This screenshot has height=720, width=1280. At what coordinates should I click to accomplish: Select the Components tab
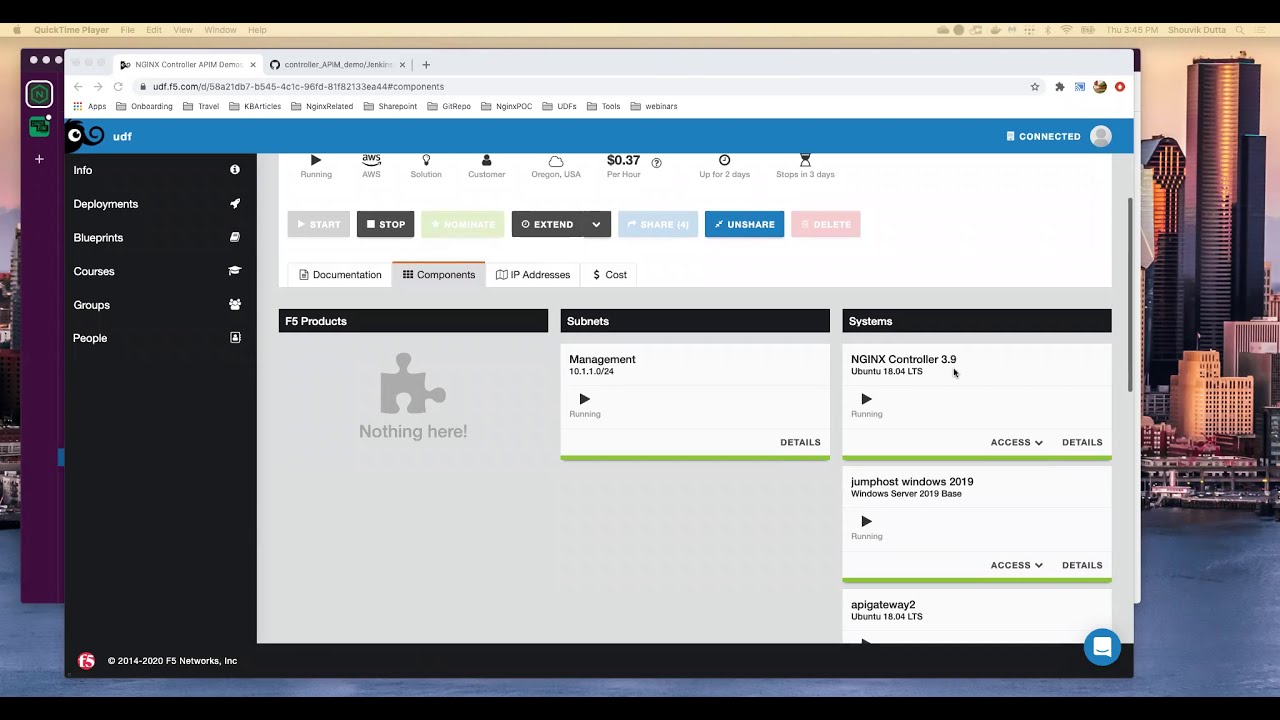439,275
